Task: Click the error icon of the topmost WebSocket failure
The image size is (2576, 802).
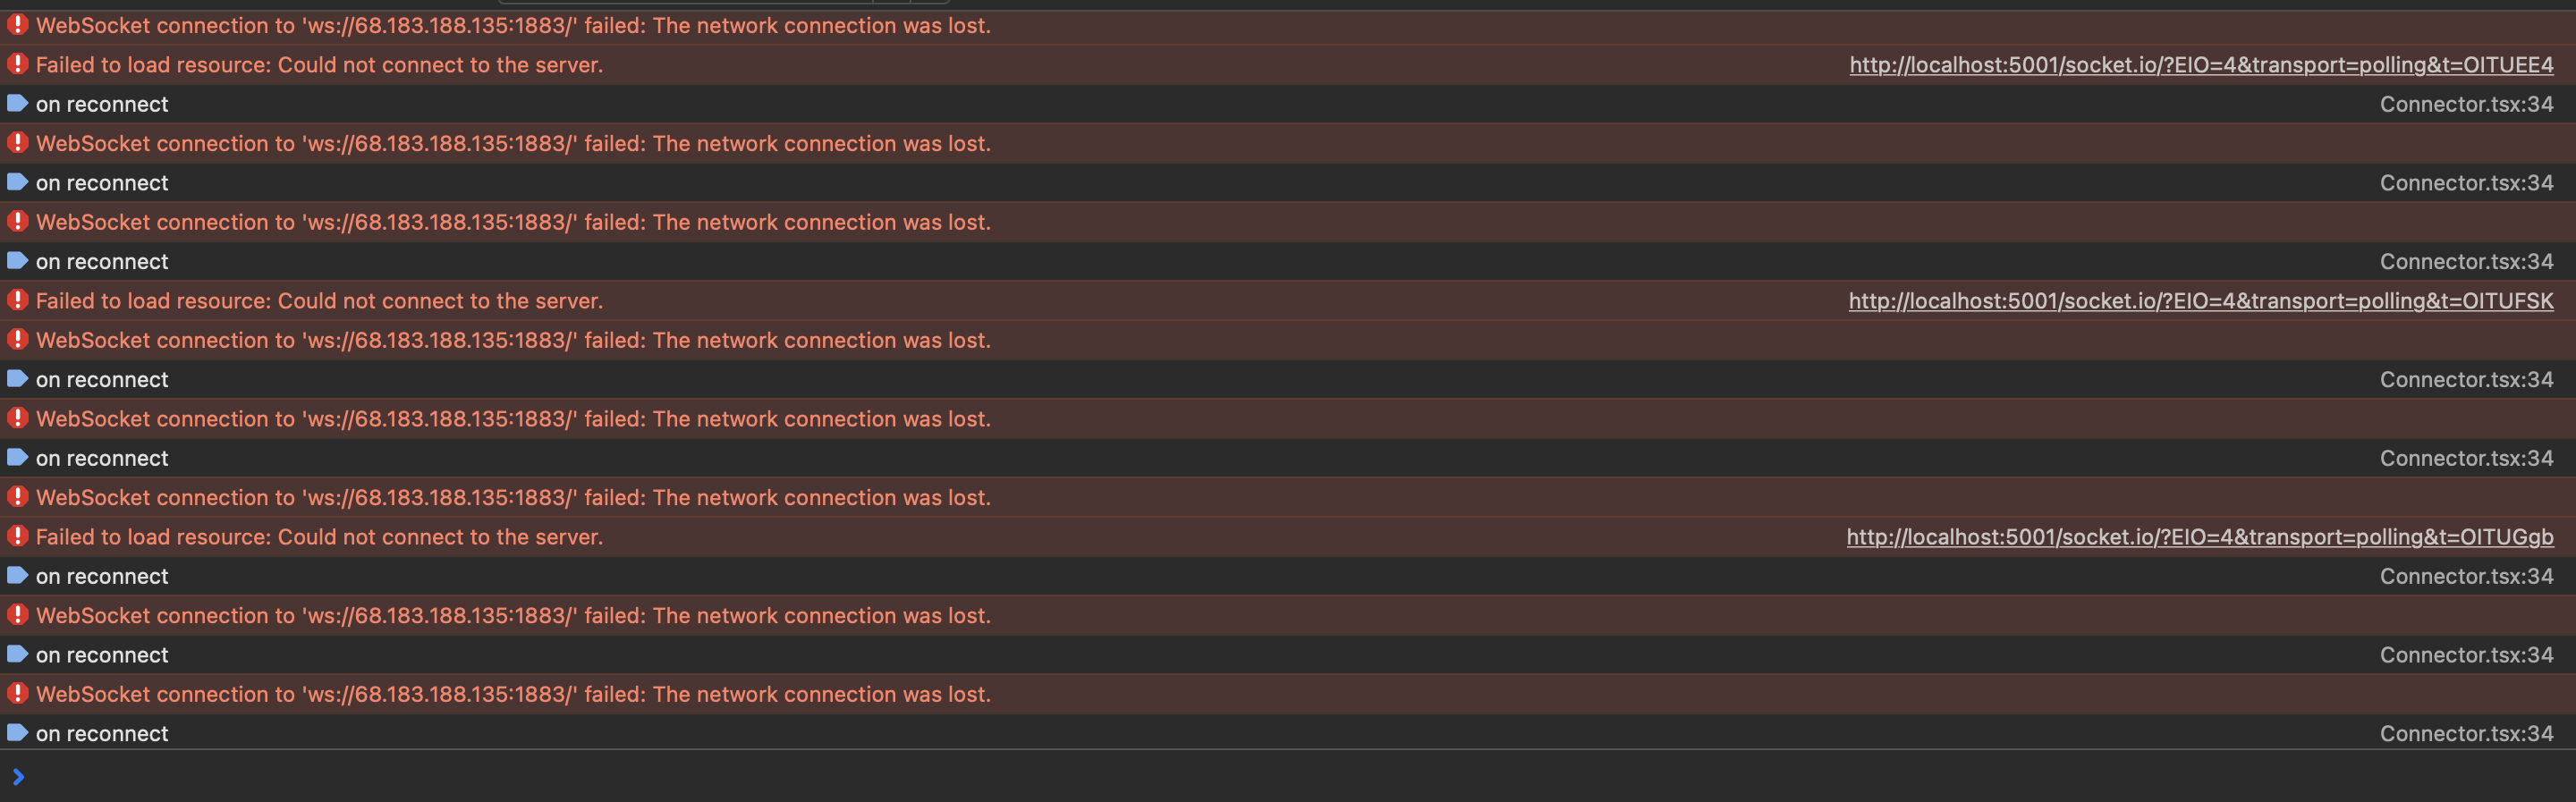Action: pos(17,25)
